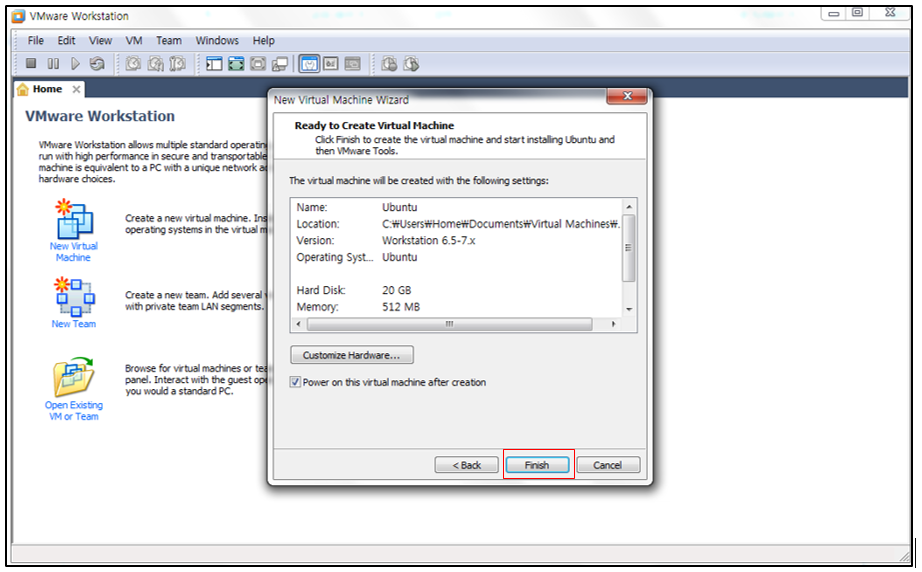Open the File menu
922x572 pixels.
pyautogui.click(x=35, y=41)
